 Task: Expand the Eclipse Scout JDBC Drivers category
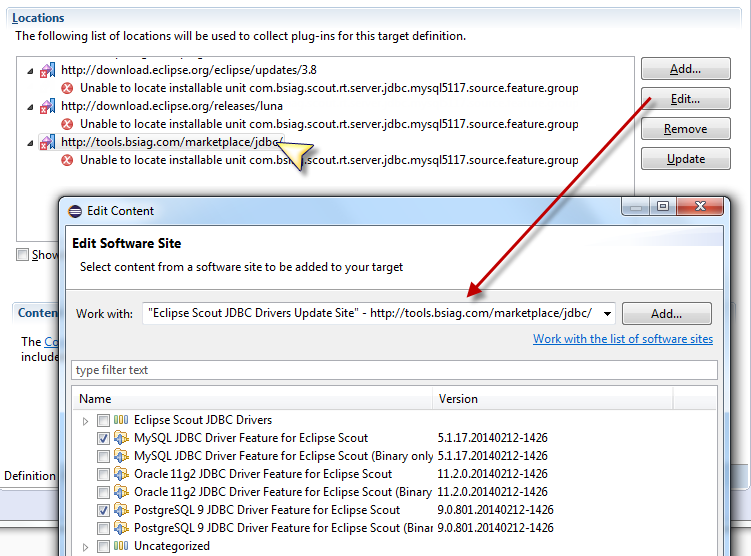pyautogui.click(x=85, y=421)
